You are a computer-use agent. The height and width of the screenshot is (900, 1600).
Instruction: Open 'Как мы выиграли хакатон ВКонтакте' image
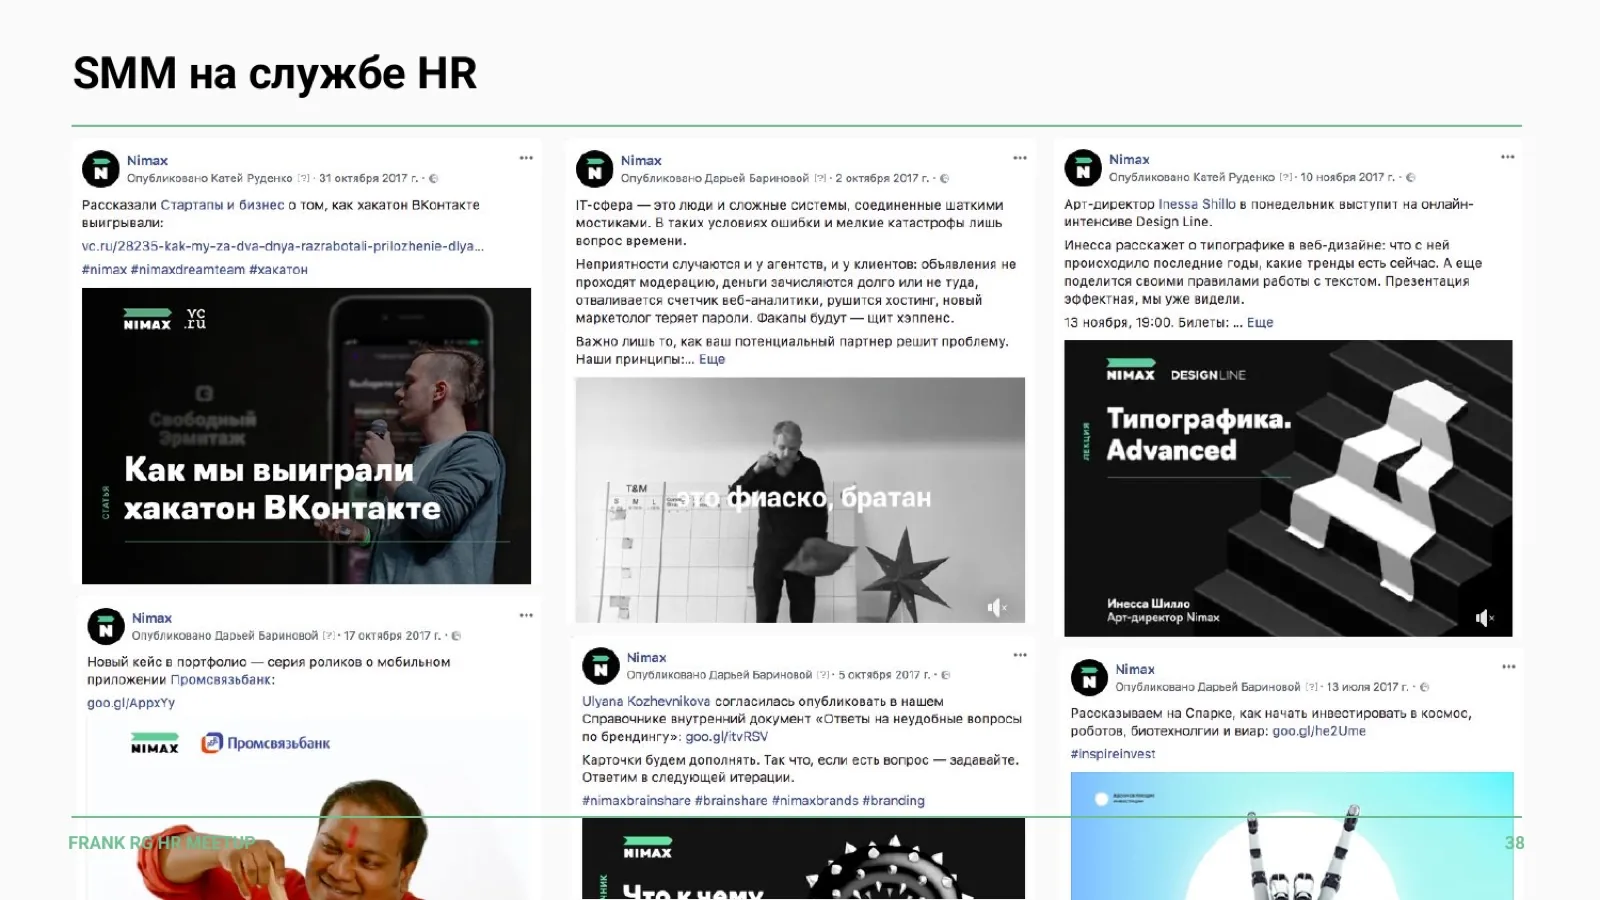[306, 436]
